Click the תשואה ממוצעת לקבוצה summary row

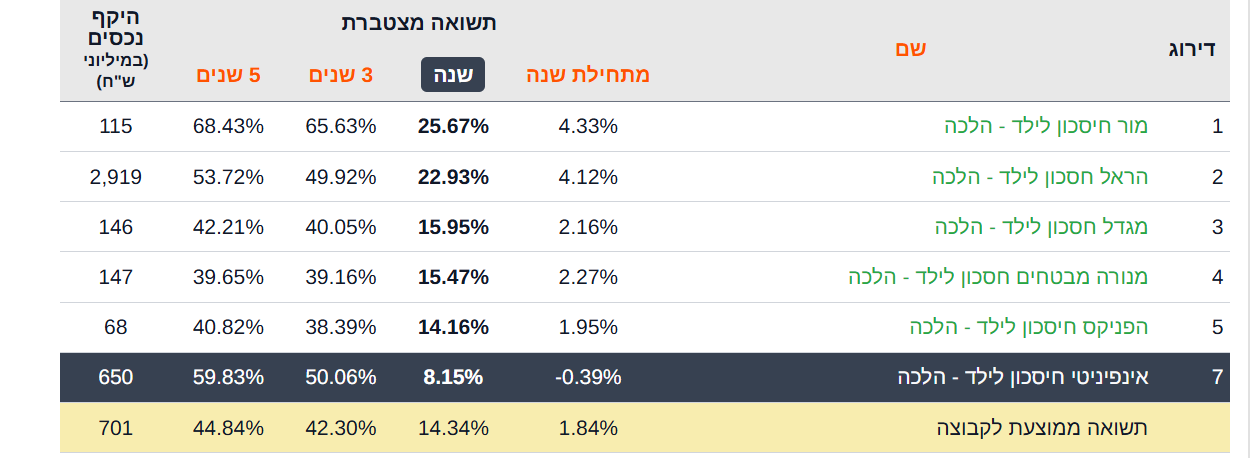coord(1042,428)
